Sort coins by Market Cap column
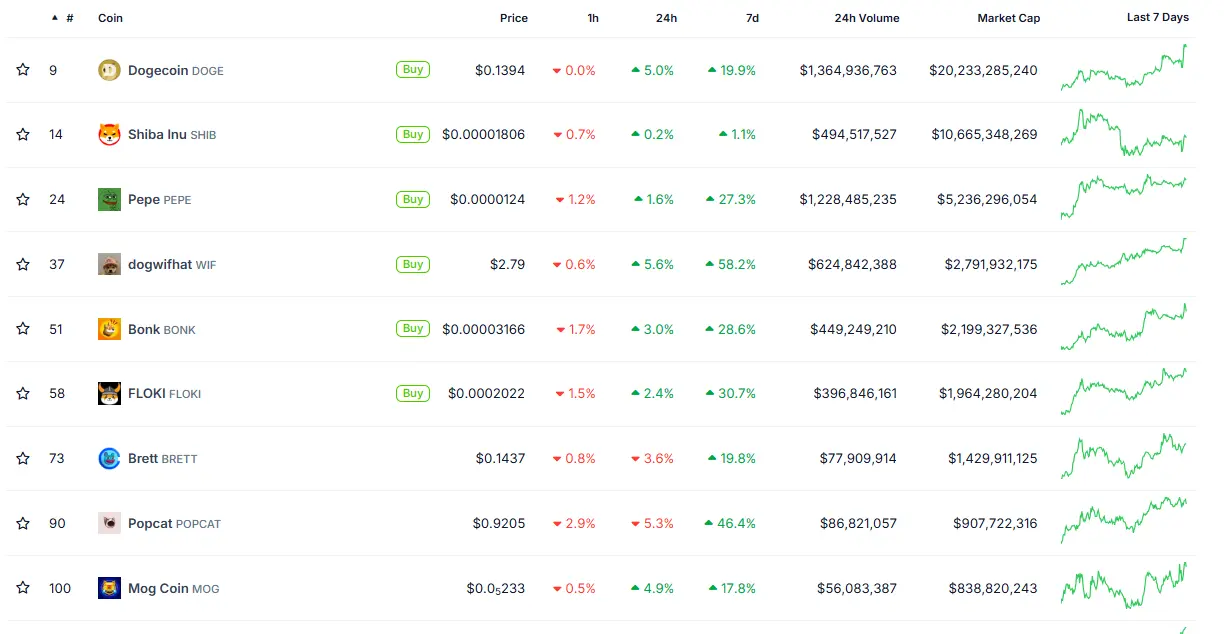Image resolution: width=1224 pixels, height=634 pixels. coord(1008,18)
